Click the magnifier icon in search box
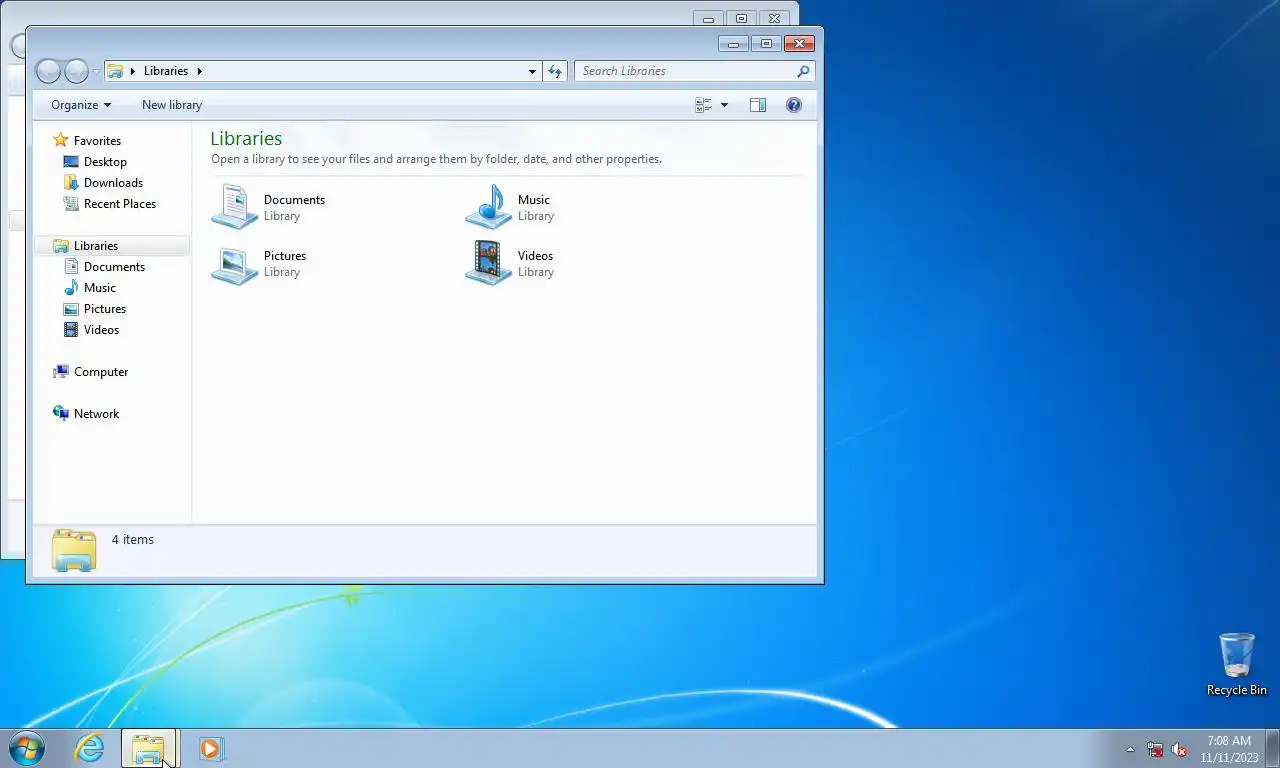Screen dimensions: 1280x768 (x=803, y=71)
